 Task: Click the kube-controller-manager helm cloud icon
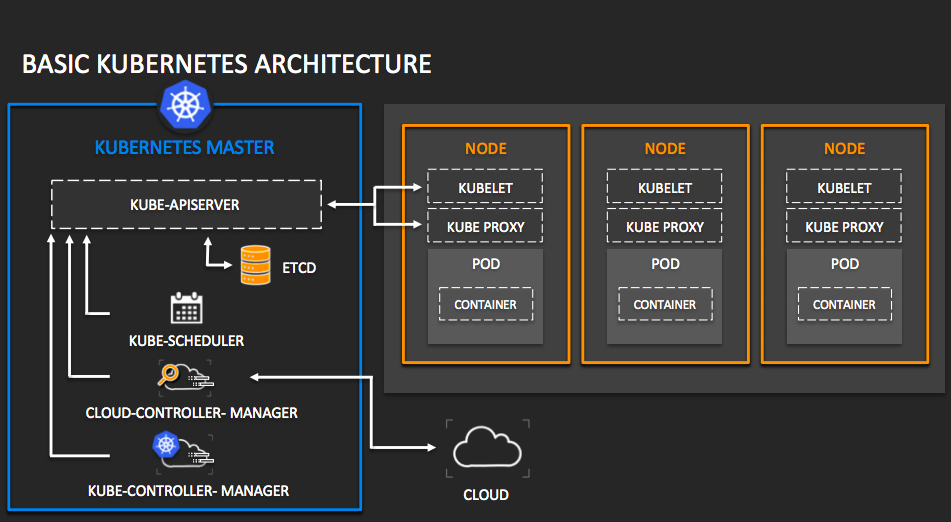click(x=183, y=452)
